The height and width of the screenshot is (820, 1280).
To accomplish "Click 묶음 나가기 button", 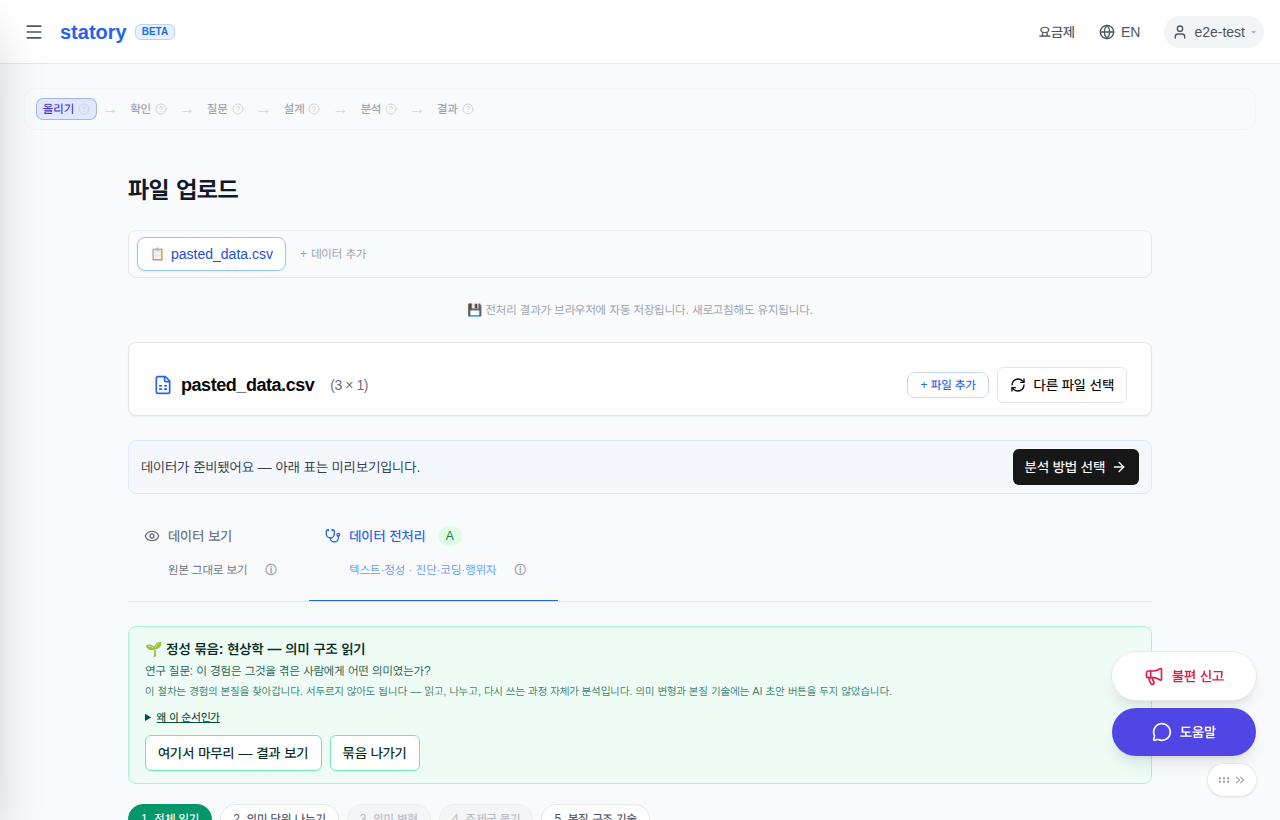I will tap(375, 753).
